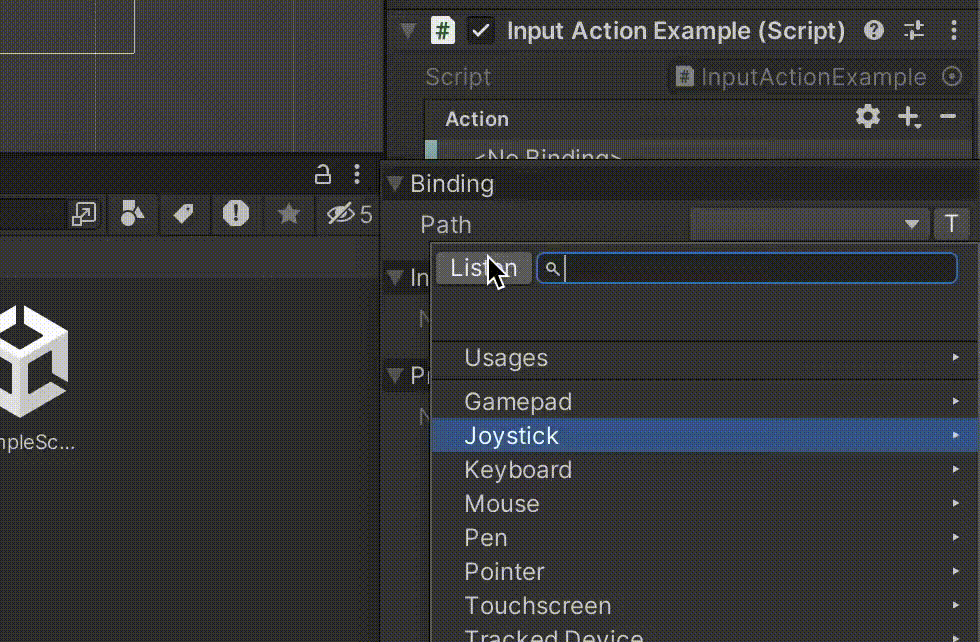Select Joystick from the device list
Viewport: 980px width, 642px height.
click(x=511, y=436)
